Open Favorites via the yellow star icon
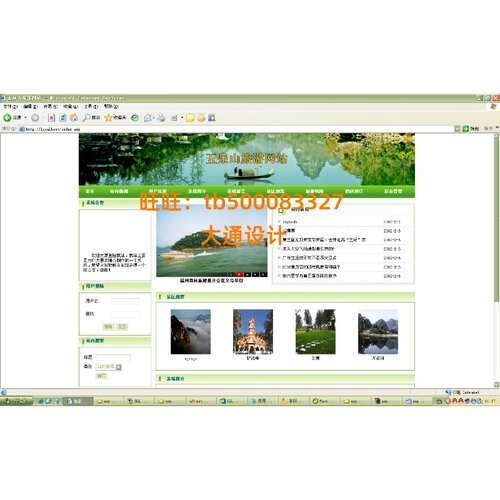The height and width of the screenshot is (500, 500). pyautogui.click(x=108, y=118)
